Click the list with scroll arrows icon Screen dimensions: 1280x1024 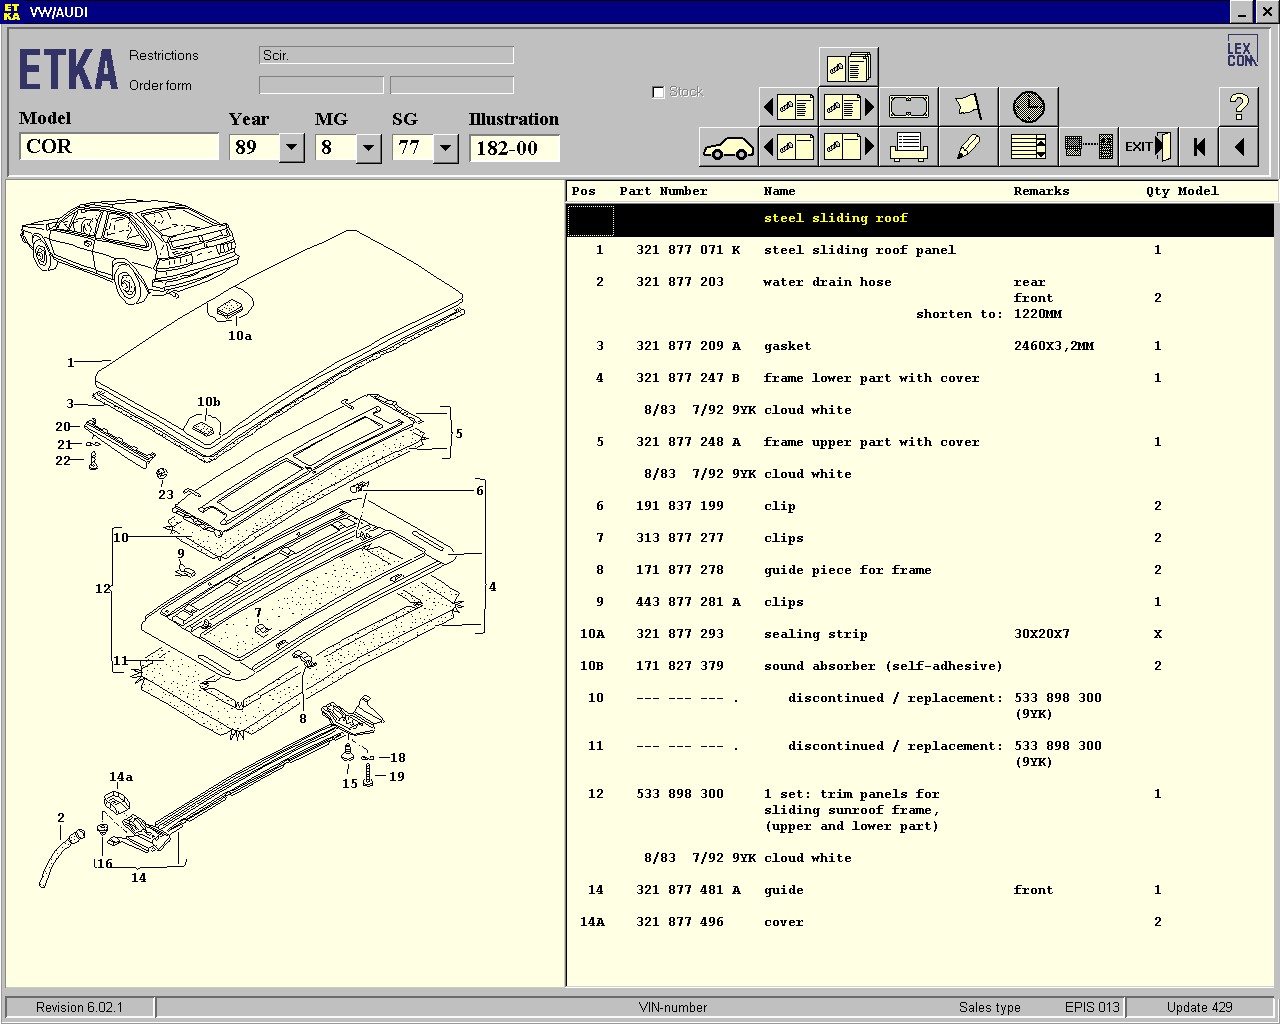pyautogui.click(x=1028, y=148)
